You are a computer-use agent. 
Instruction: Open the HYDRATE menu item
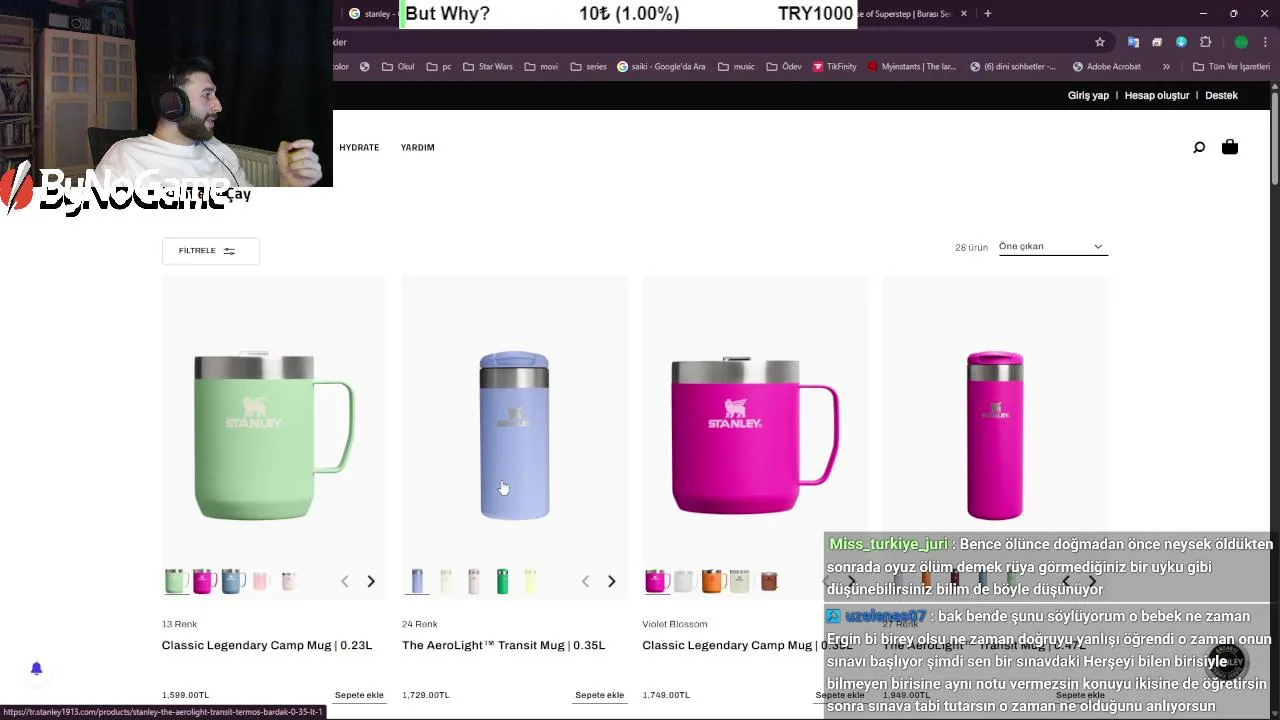(x=359, y=148)
